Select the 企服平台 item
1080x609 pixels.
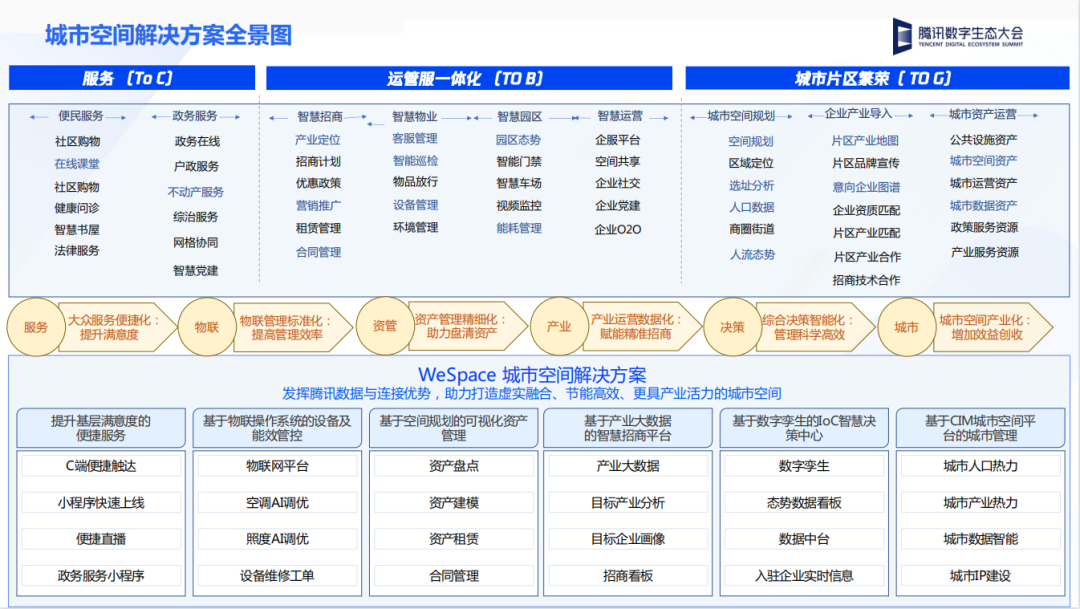(618, 140)
